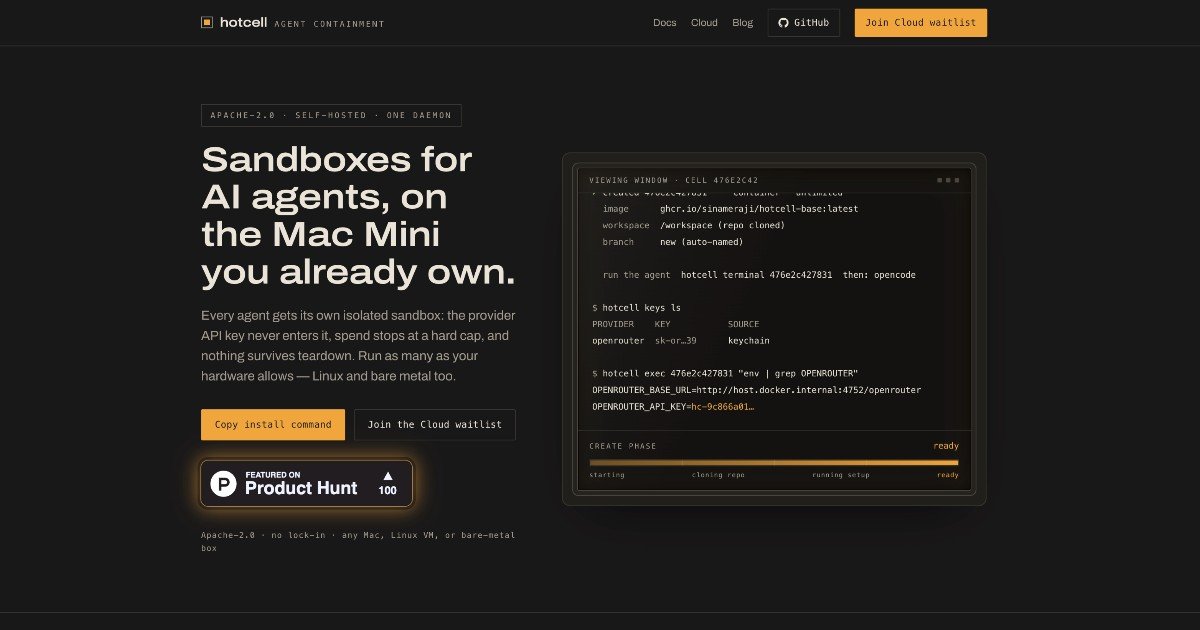This screenshot has width=1200, height=630.
Task: Click the cloning repo phase label
Action: click(x=718, y=475)
